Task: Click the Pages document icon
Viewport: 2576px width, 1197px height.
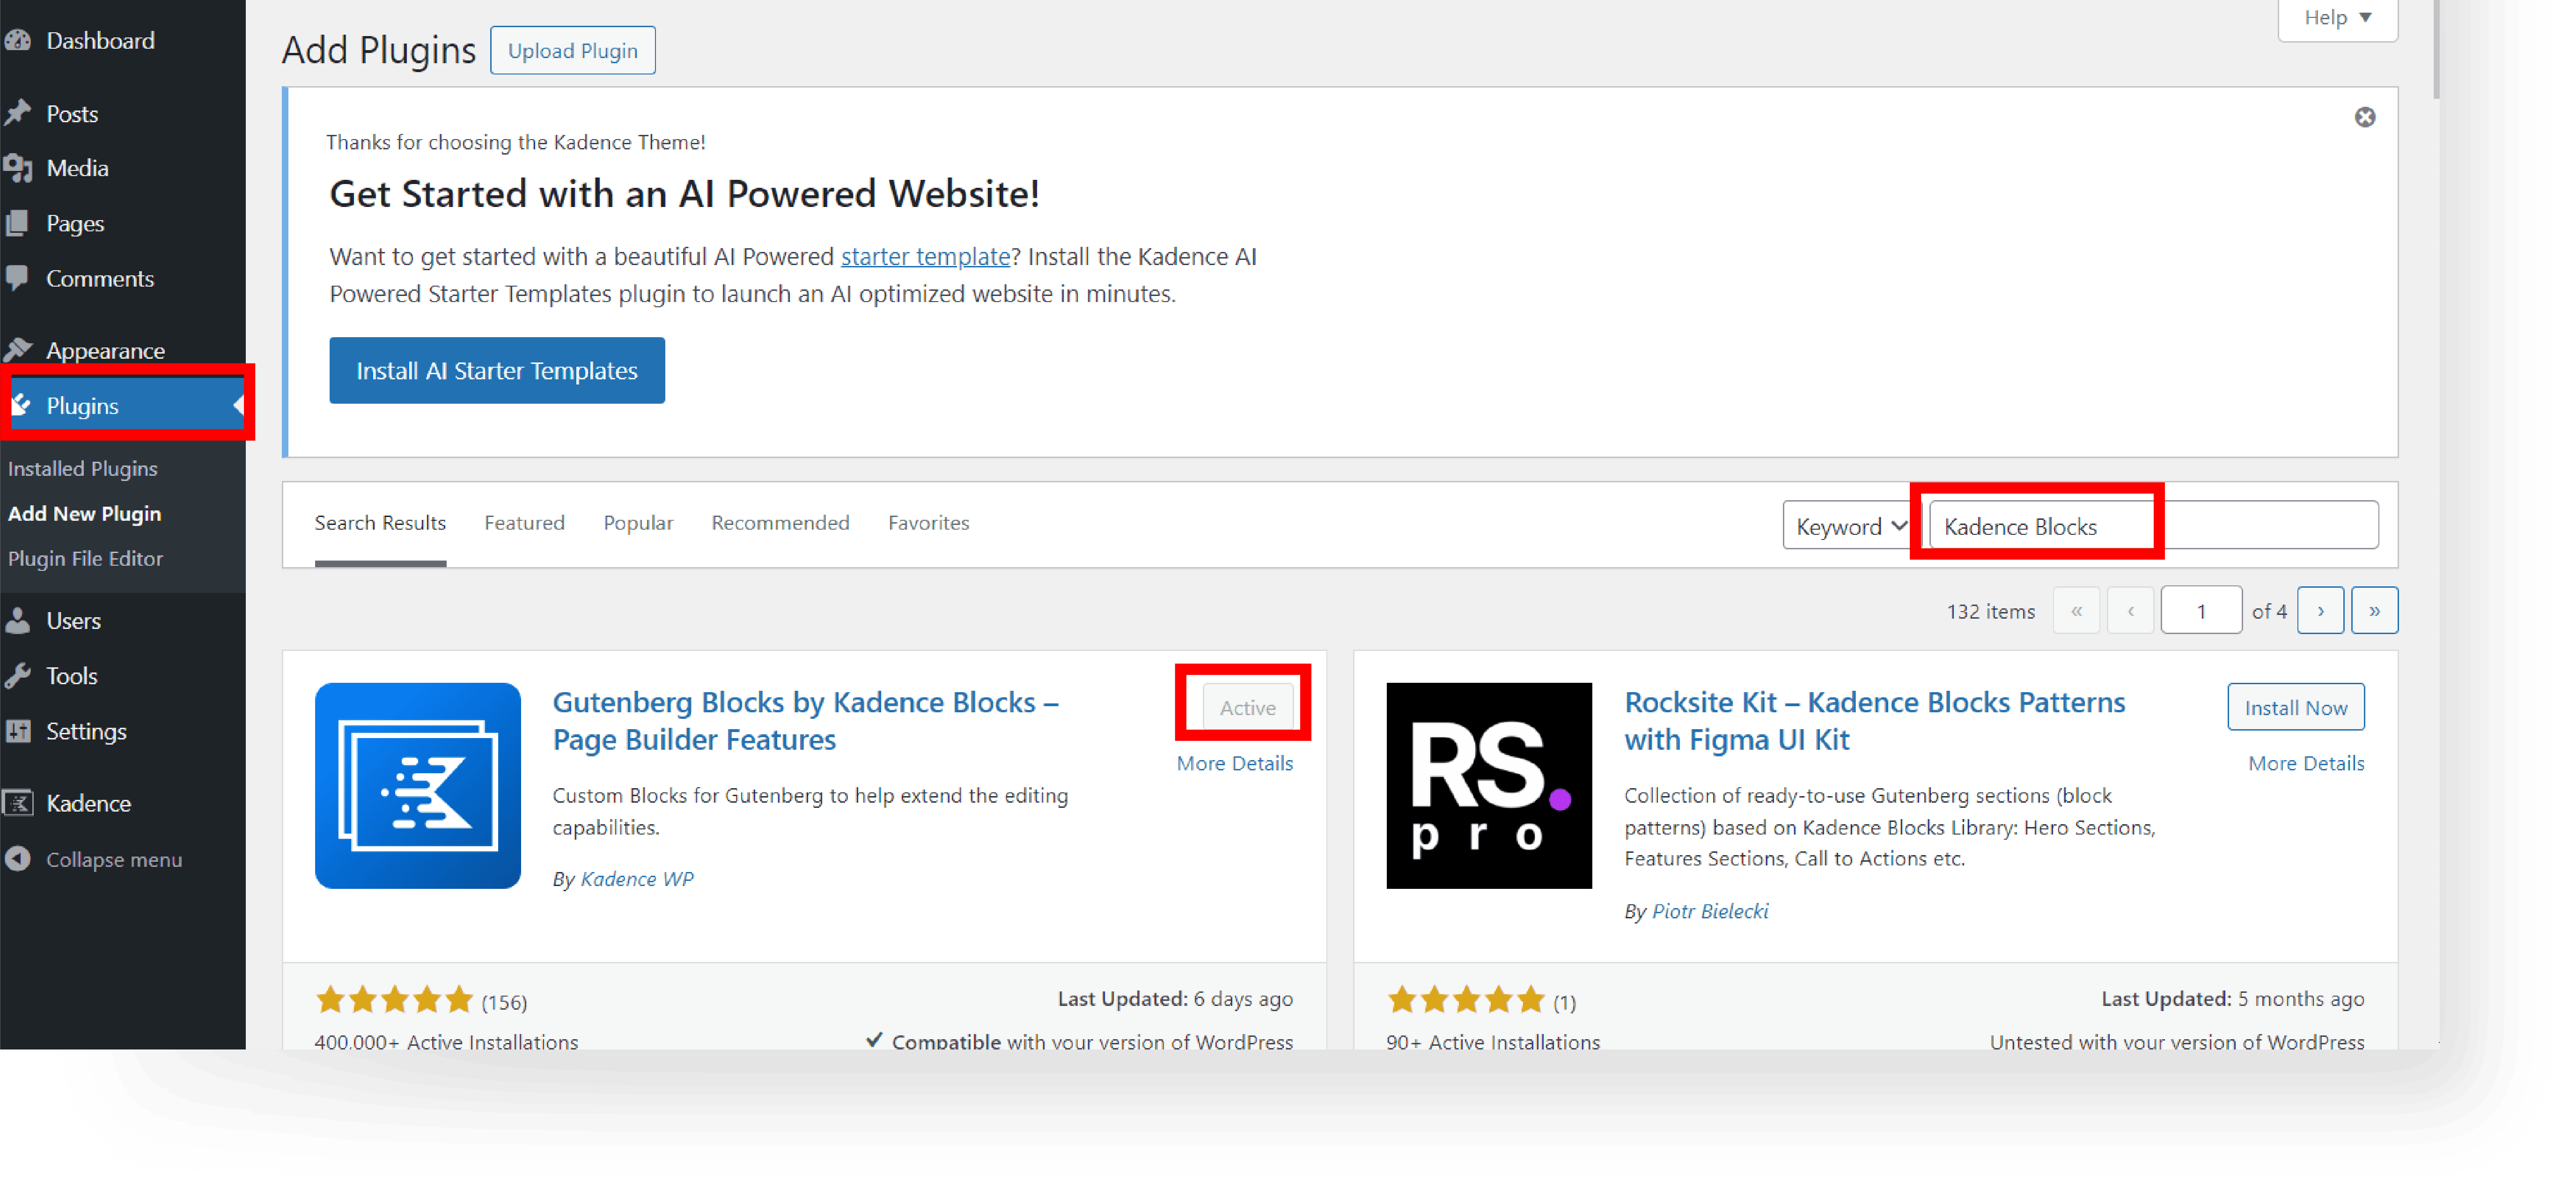Action: [17, 223]
